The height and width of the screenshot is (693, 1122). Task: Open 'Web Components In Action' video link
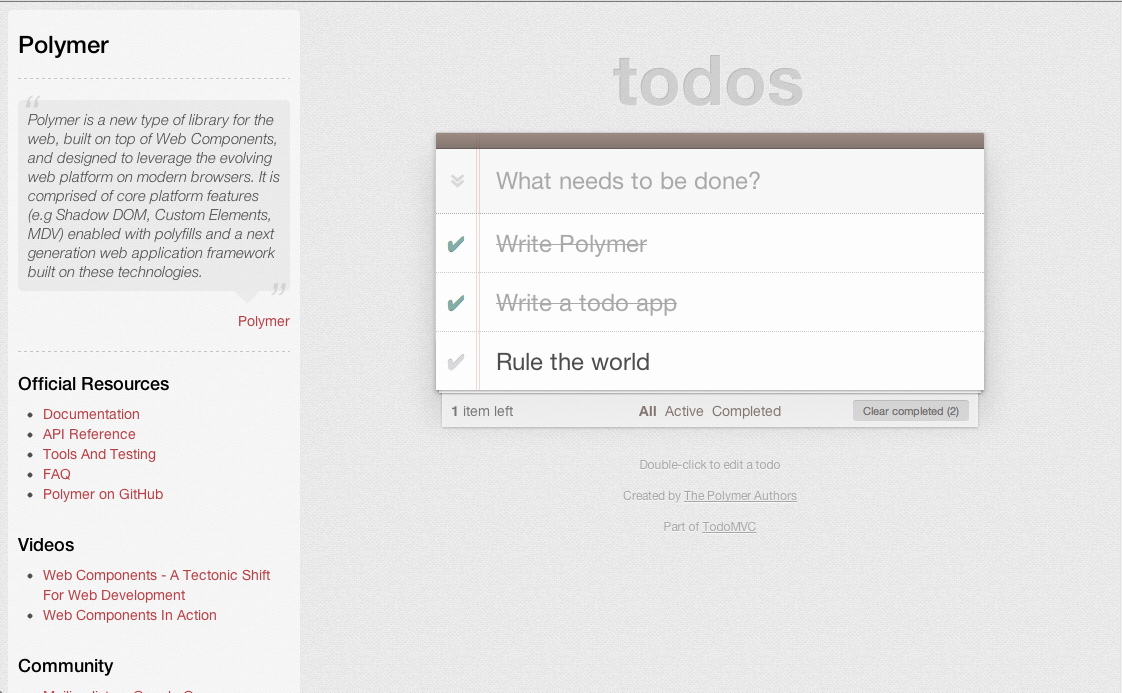(130, 616)
